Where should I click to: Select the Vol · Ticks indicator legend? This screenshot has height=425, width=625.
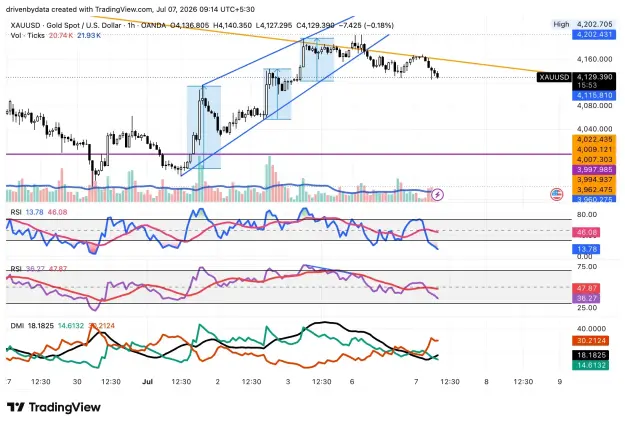point(28,35)
